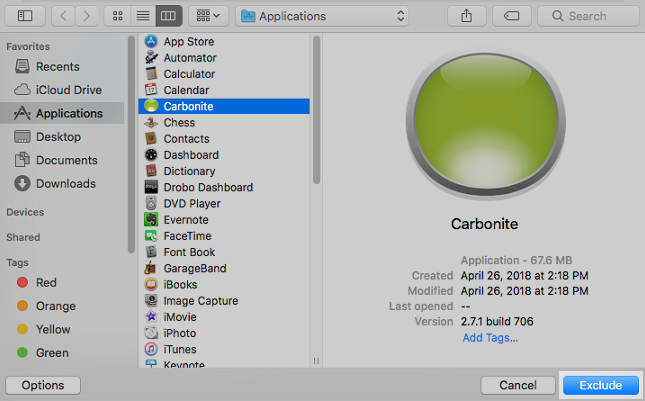Image resolution: width=645 pixels, height=401 pixels.
Task: Switch to list view
Action: pyautogui.click(x=143, y=16)
